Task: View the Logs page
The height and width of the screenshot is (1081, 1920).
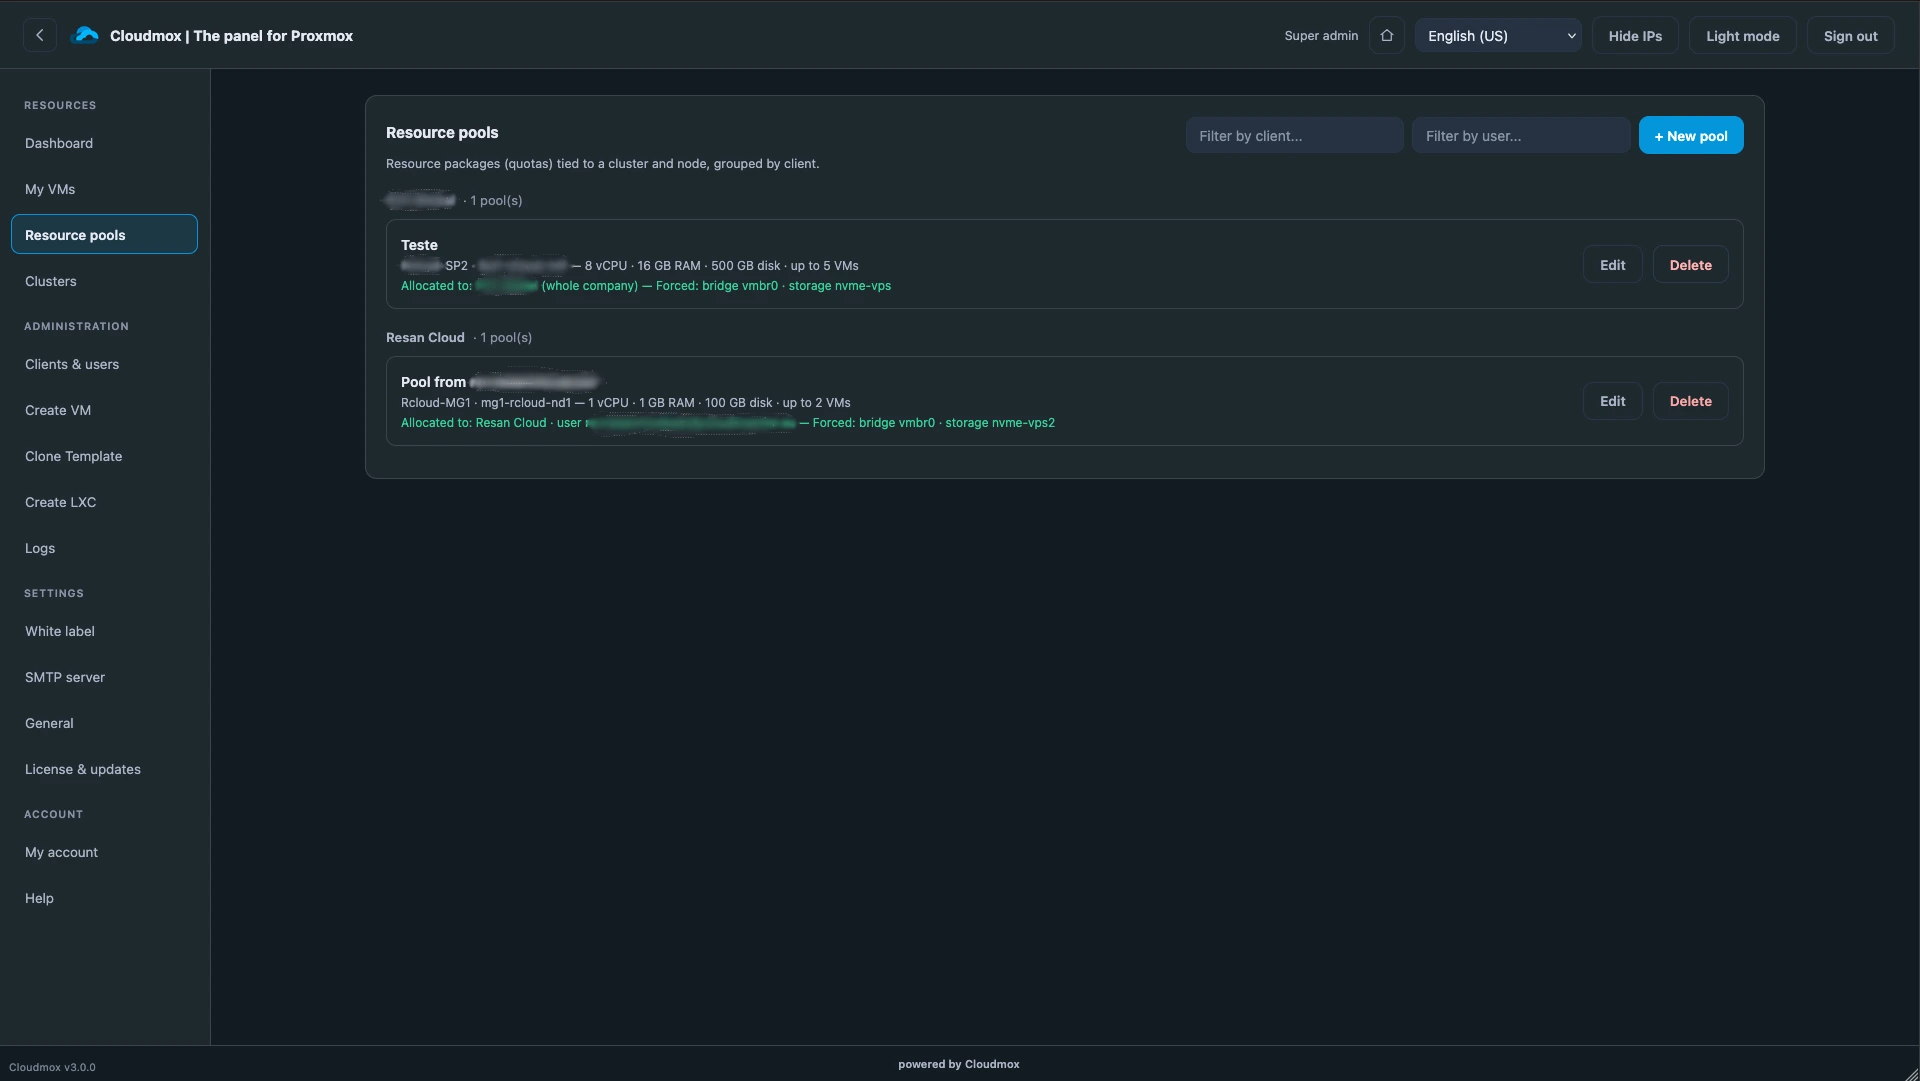Action: point(104,548)
